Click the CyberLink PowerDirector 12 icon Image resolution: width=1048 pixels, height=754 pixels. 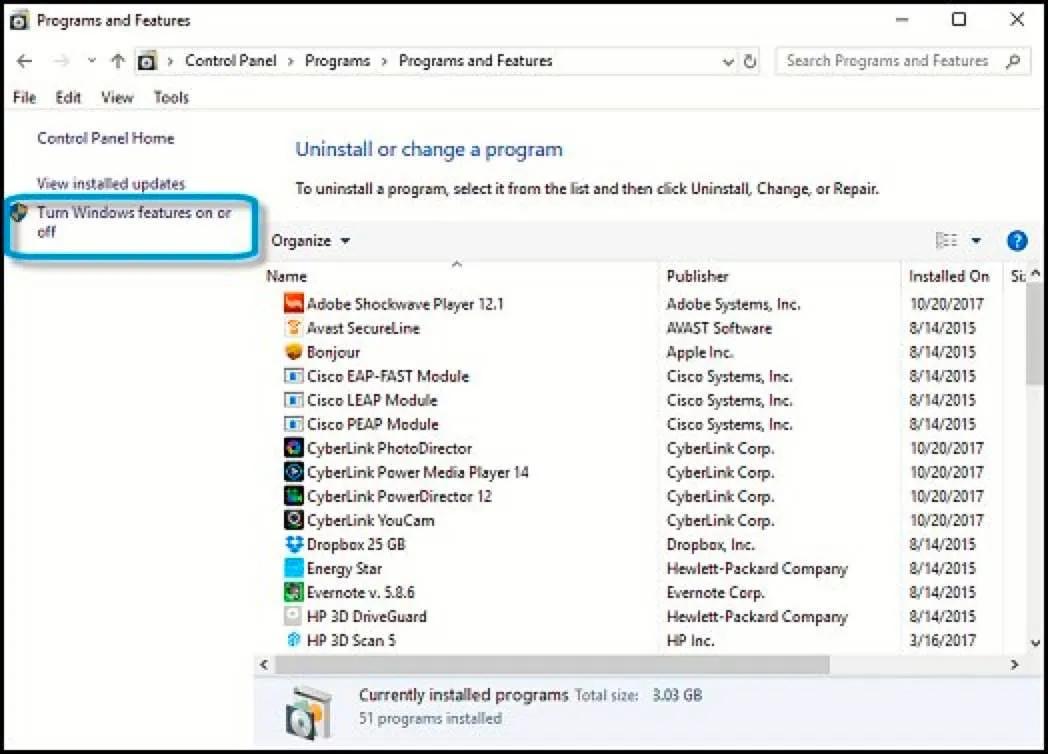pos(293,496)
